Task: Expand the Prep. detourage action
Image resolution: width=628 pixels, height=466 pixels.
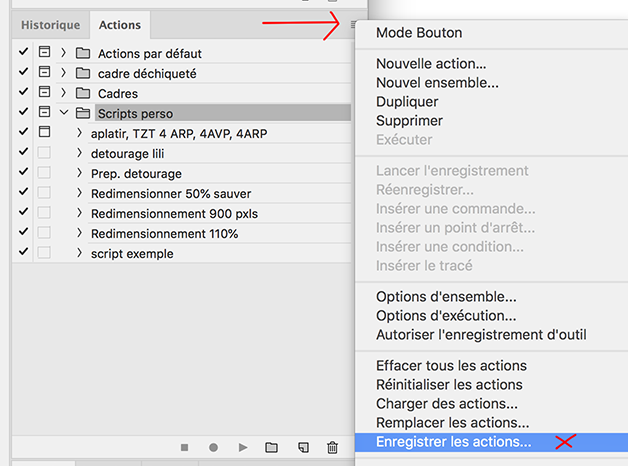Action: [79, 173]
